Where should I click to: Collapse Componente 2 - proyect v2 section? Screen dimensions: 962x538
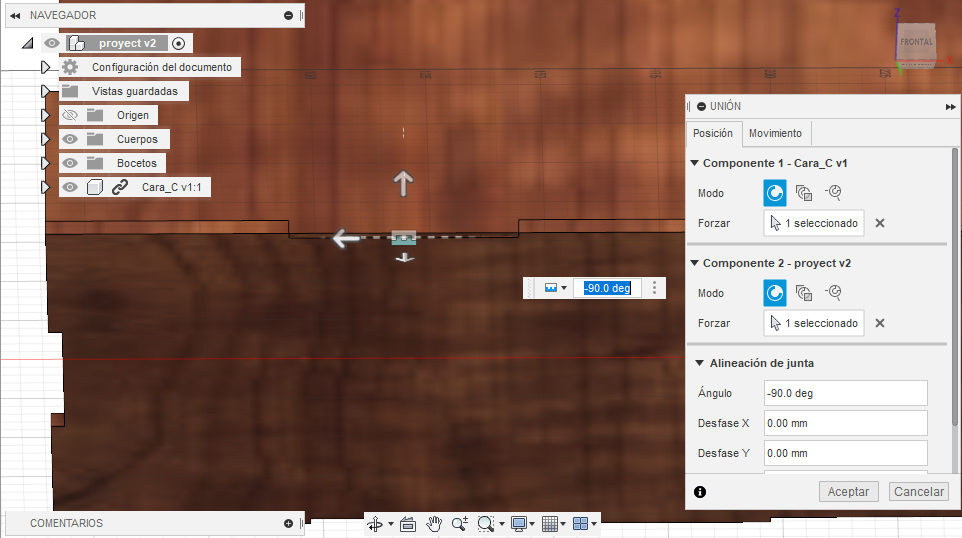coord(695,263)
